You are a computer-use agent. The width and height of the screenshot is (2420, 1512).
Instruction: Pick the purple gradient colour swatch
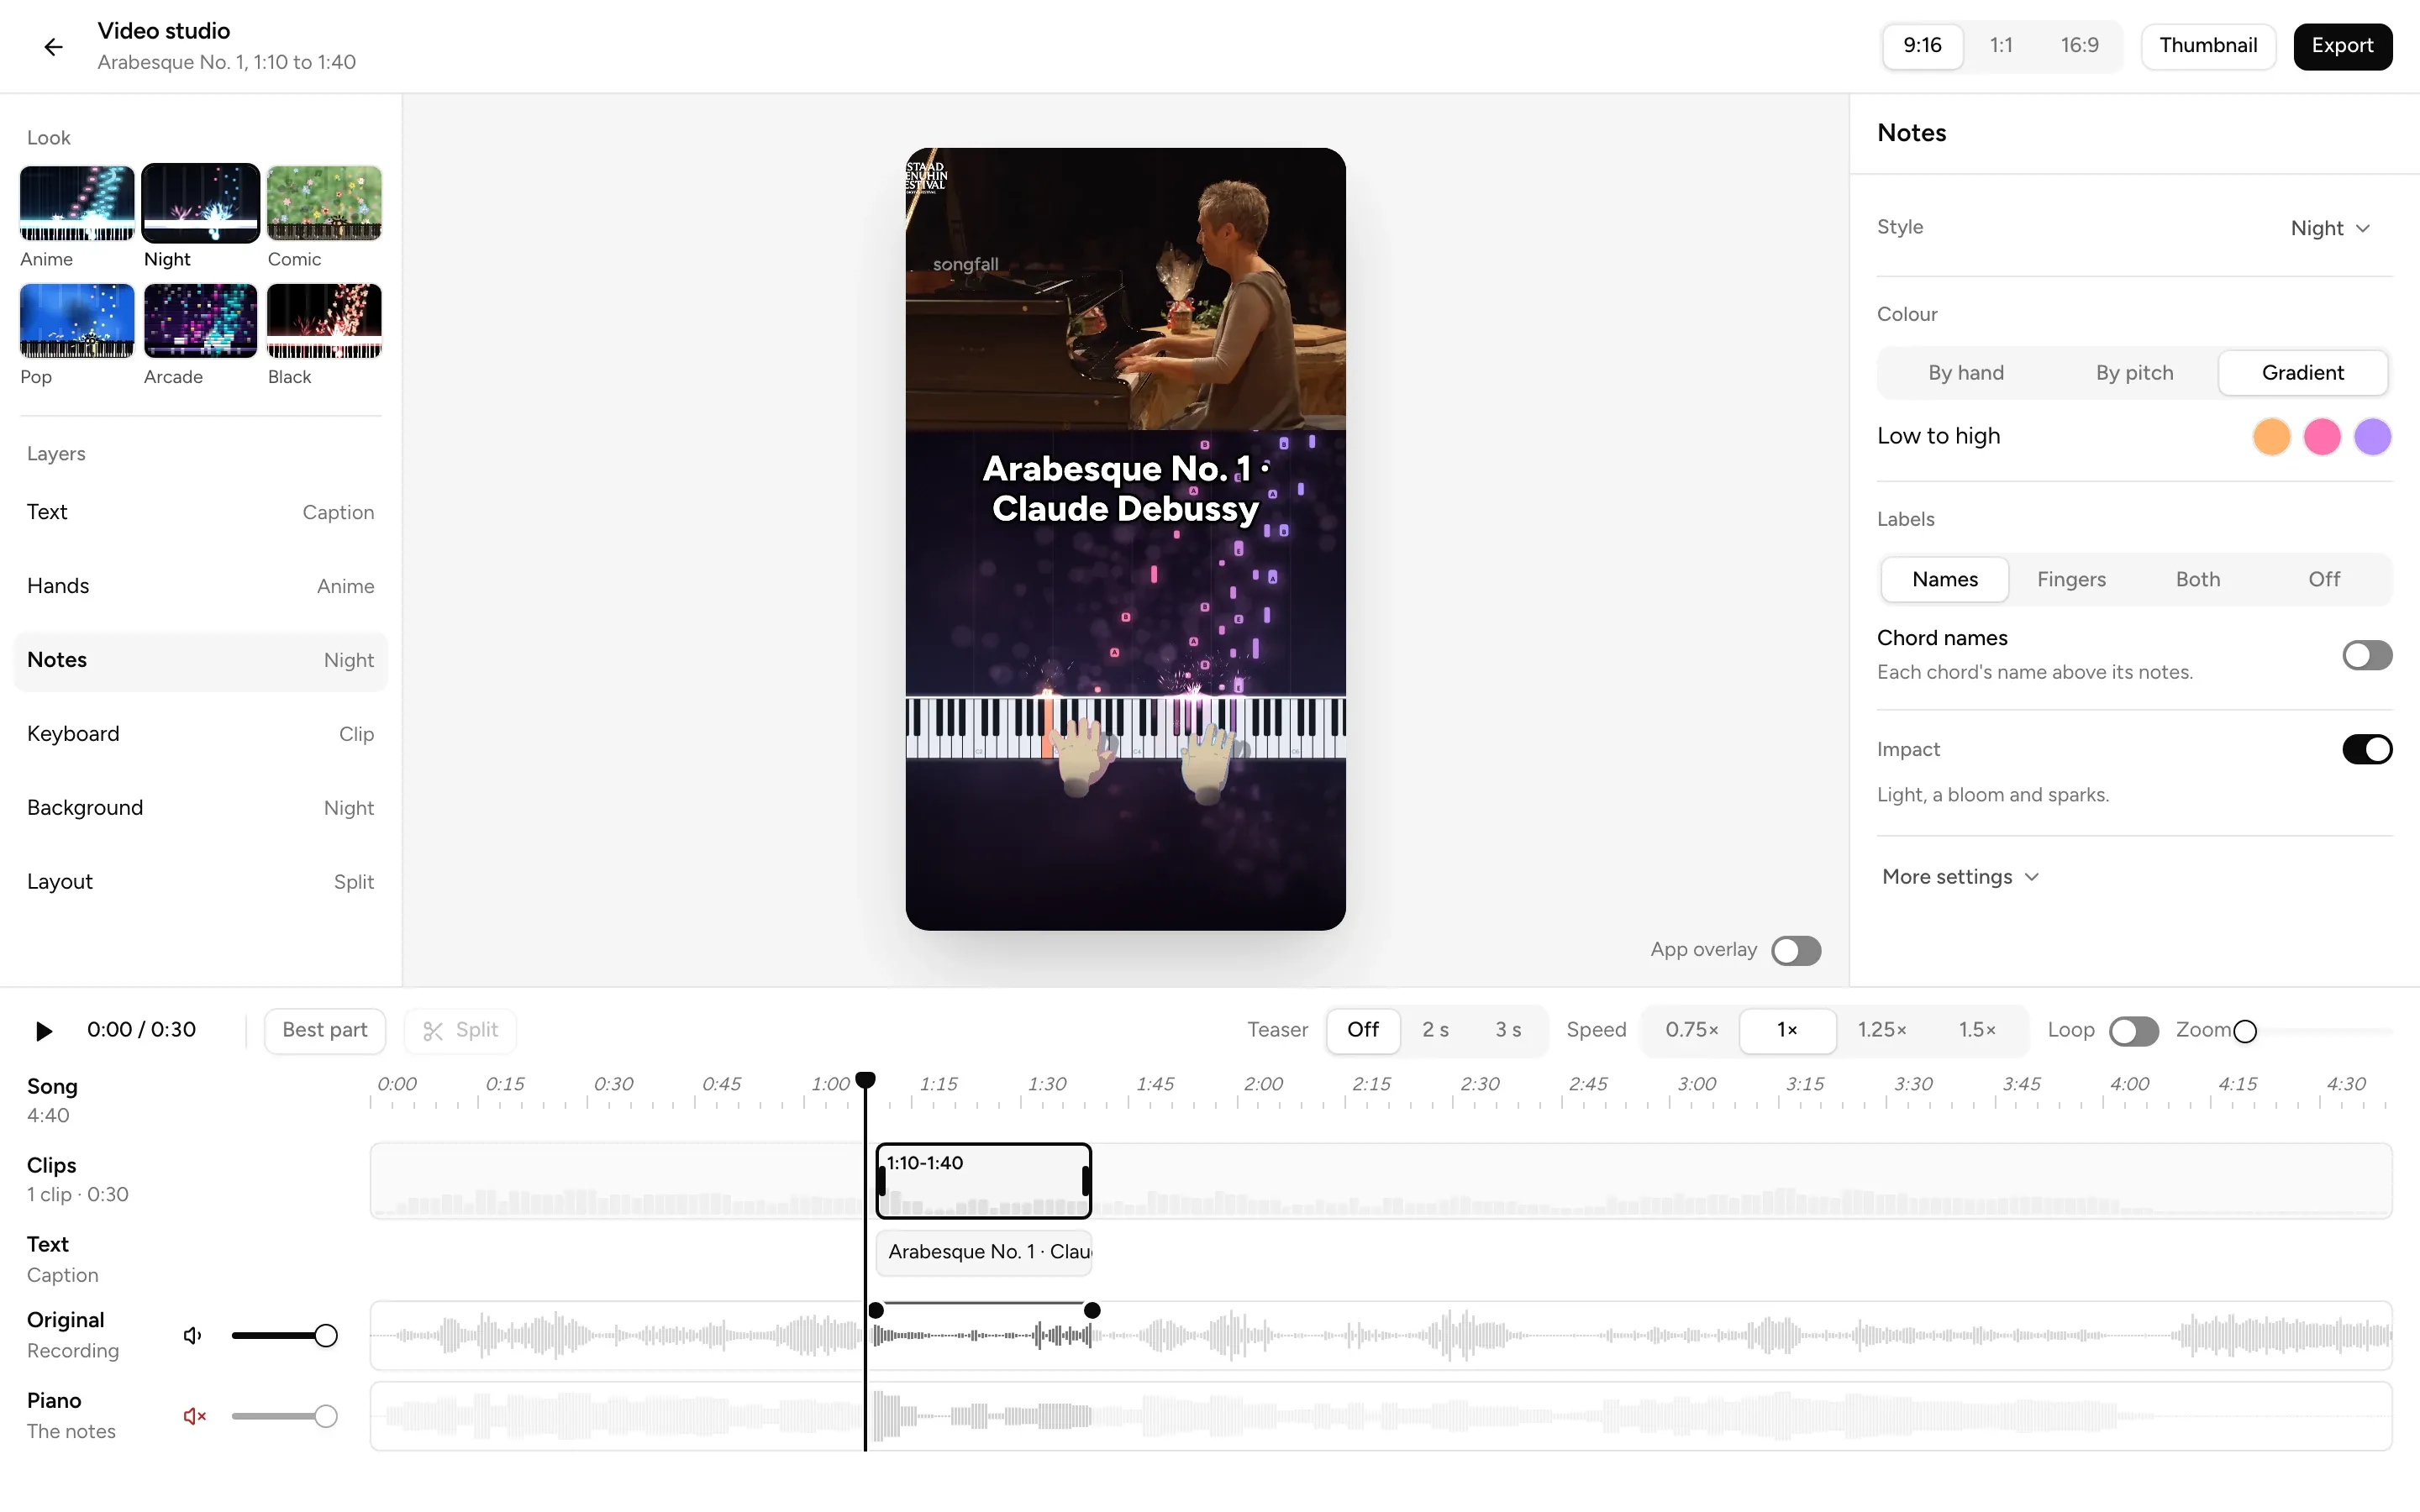tap(2372, 437)
